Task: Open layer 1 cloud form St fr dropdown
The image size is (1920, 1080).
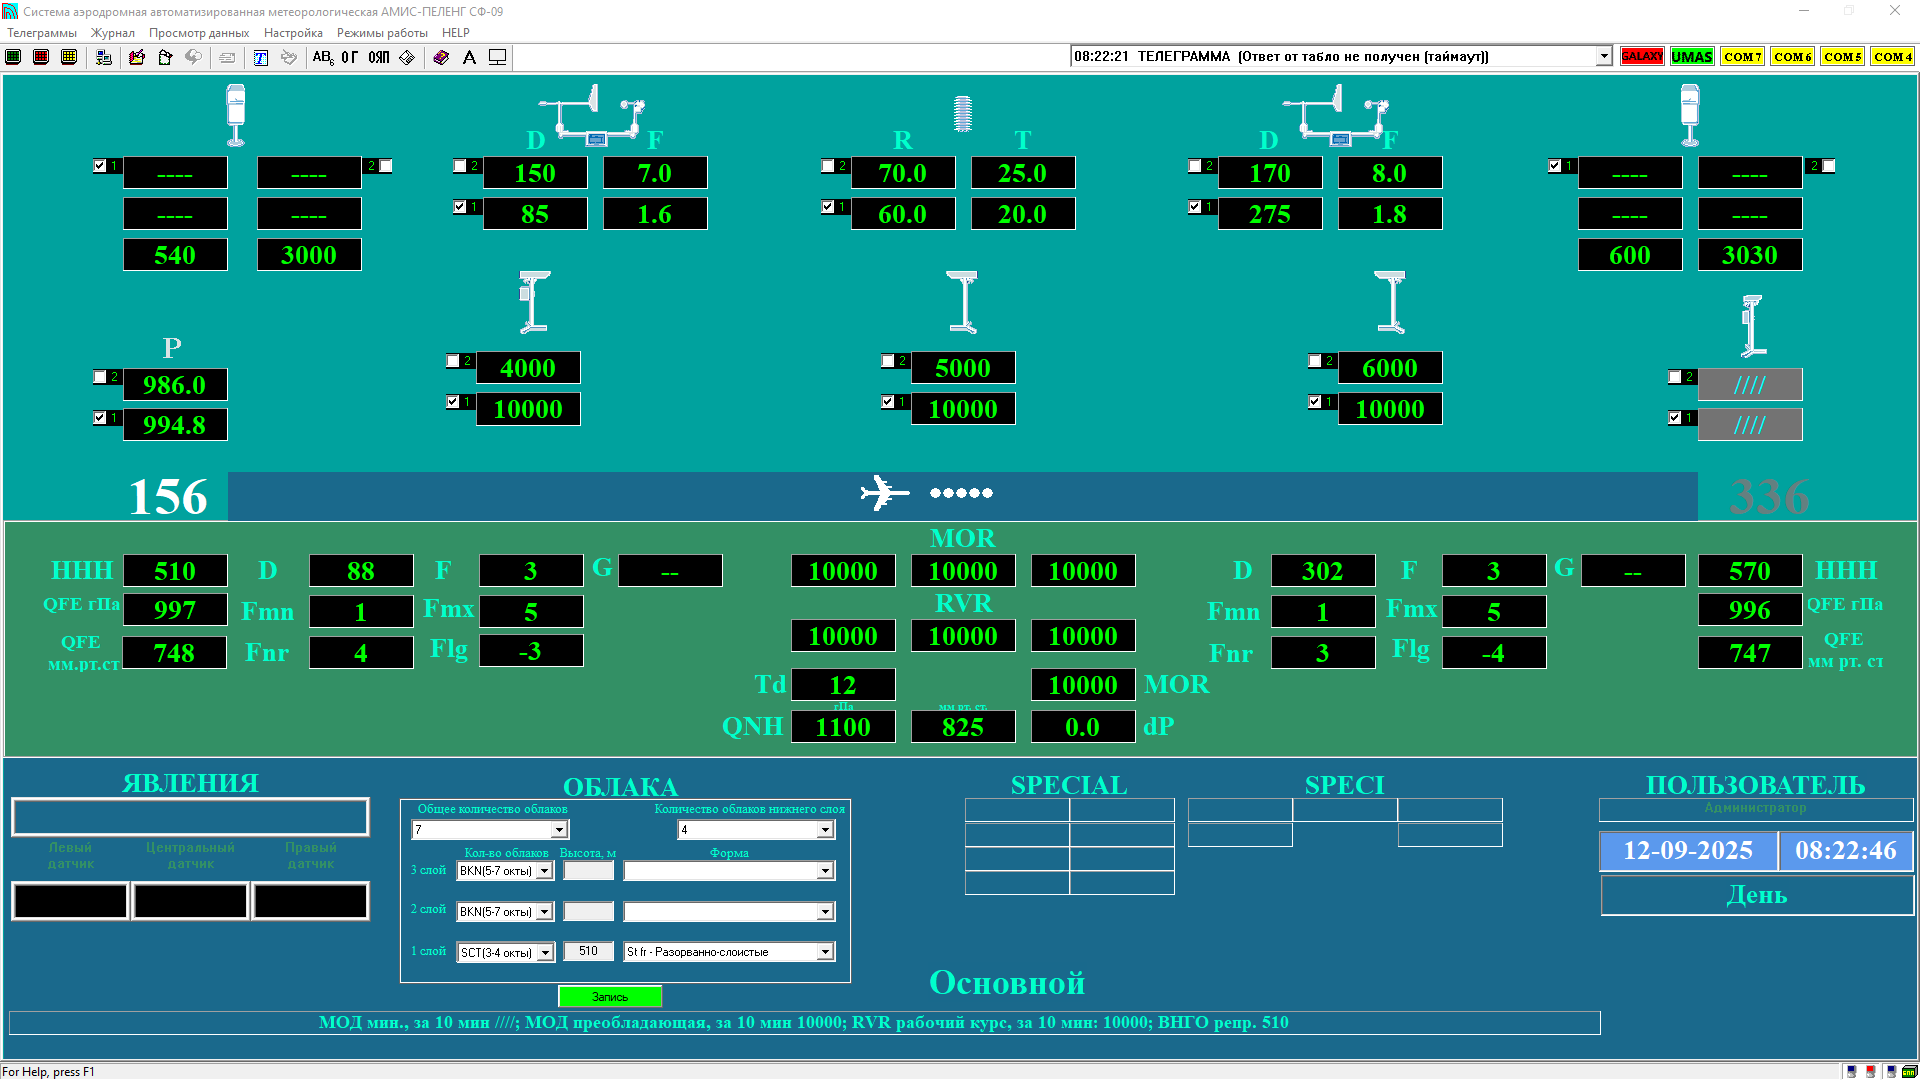Action: tap(825, 952)
